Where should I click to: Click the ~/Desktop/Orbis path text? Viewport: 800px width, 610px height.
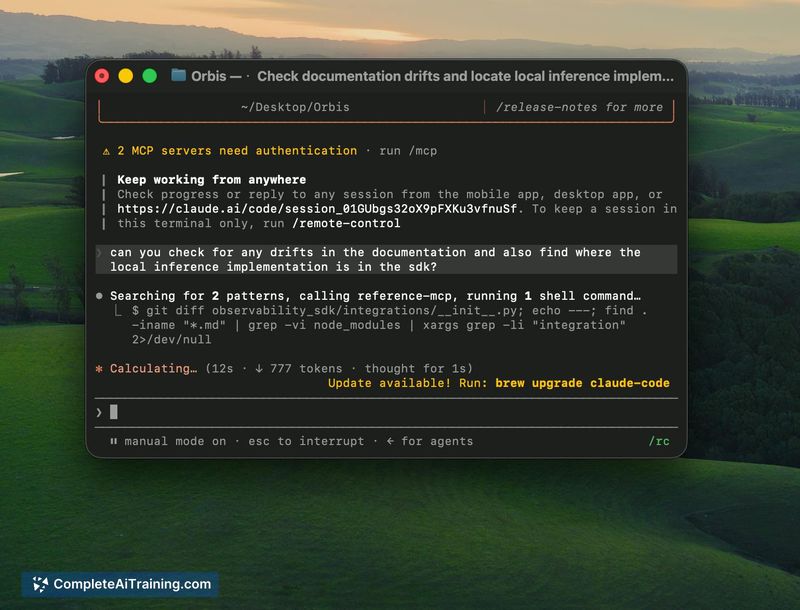(295, 107)
